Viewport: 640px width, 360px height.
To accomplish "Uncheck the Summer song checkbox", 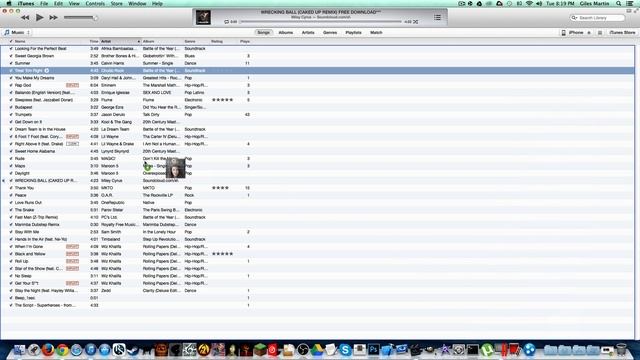I will tap(11, 63).
